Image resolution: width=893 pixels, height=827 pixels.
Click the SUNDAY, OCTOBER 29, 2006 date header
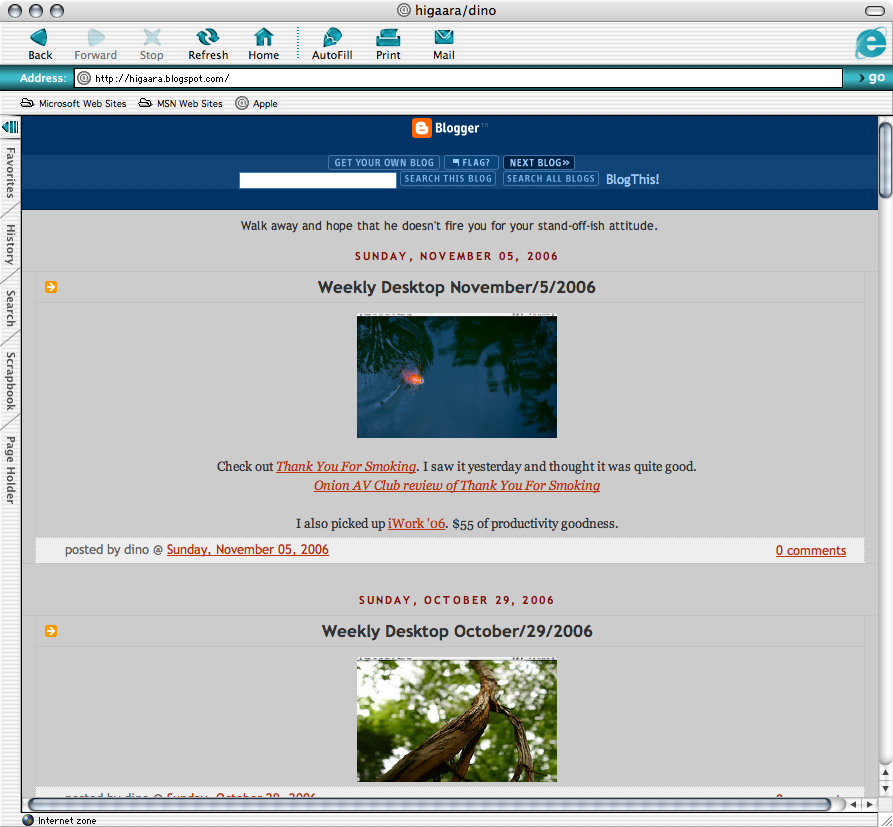[457, 600]
